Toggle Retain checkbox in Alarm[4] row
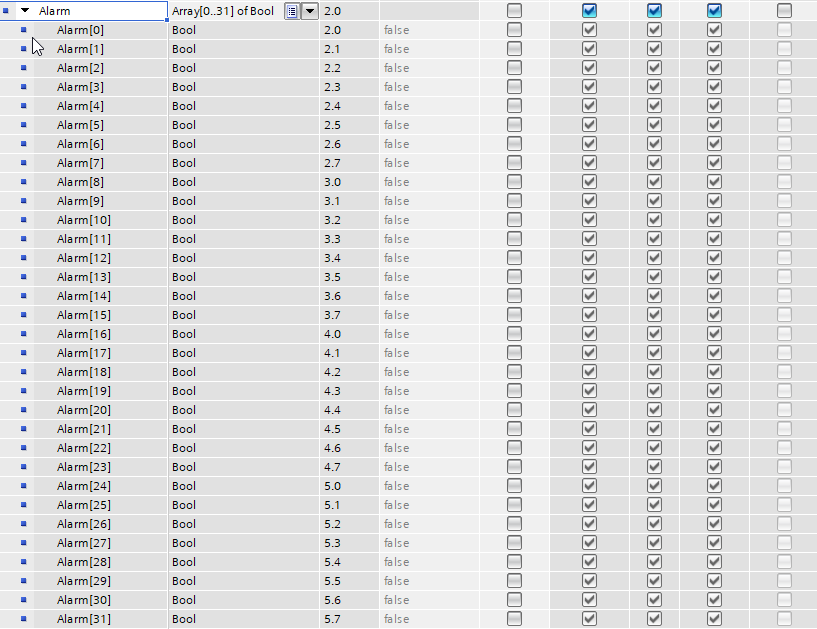Screen dimensions: 817x629 [514, 106]
